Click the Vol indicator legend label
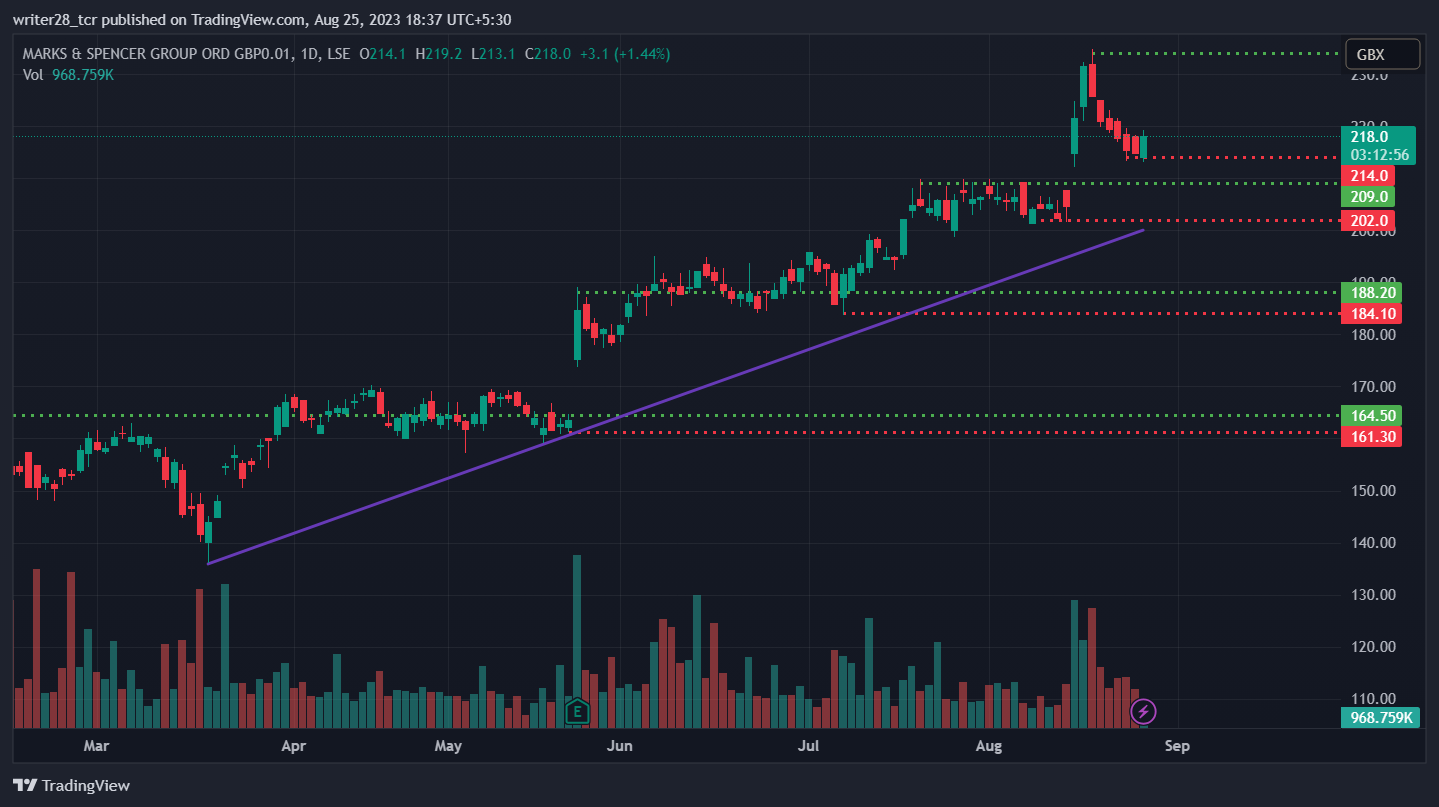 point(33,74)
